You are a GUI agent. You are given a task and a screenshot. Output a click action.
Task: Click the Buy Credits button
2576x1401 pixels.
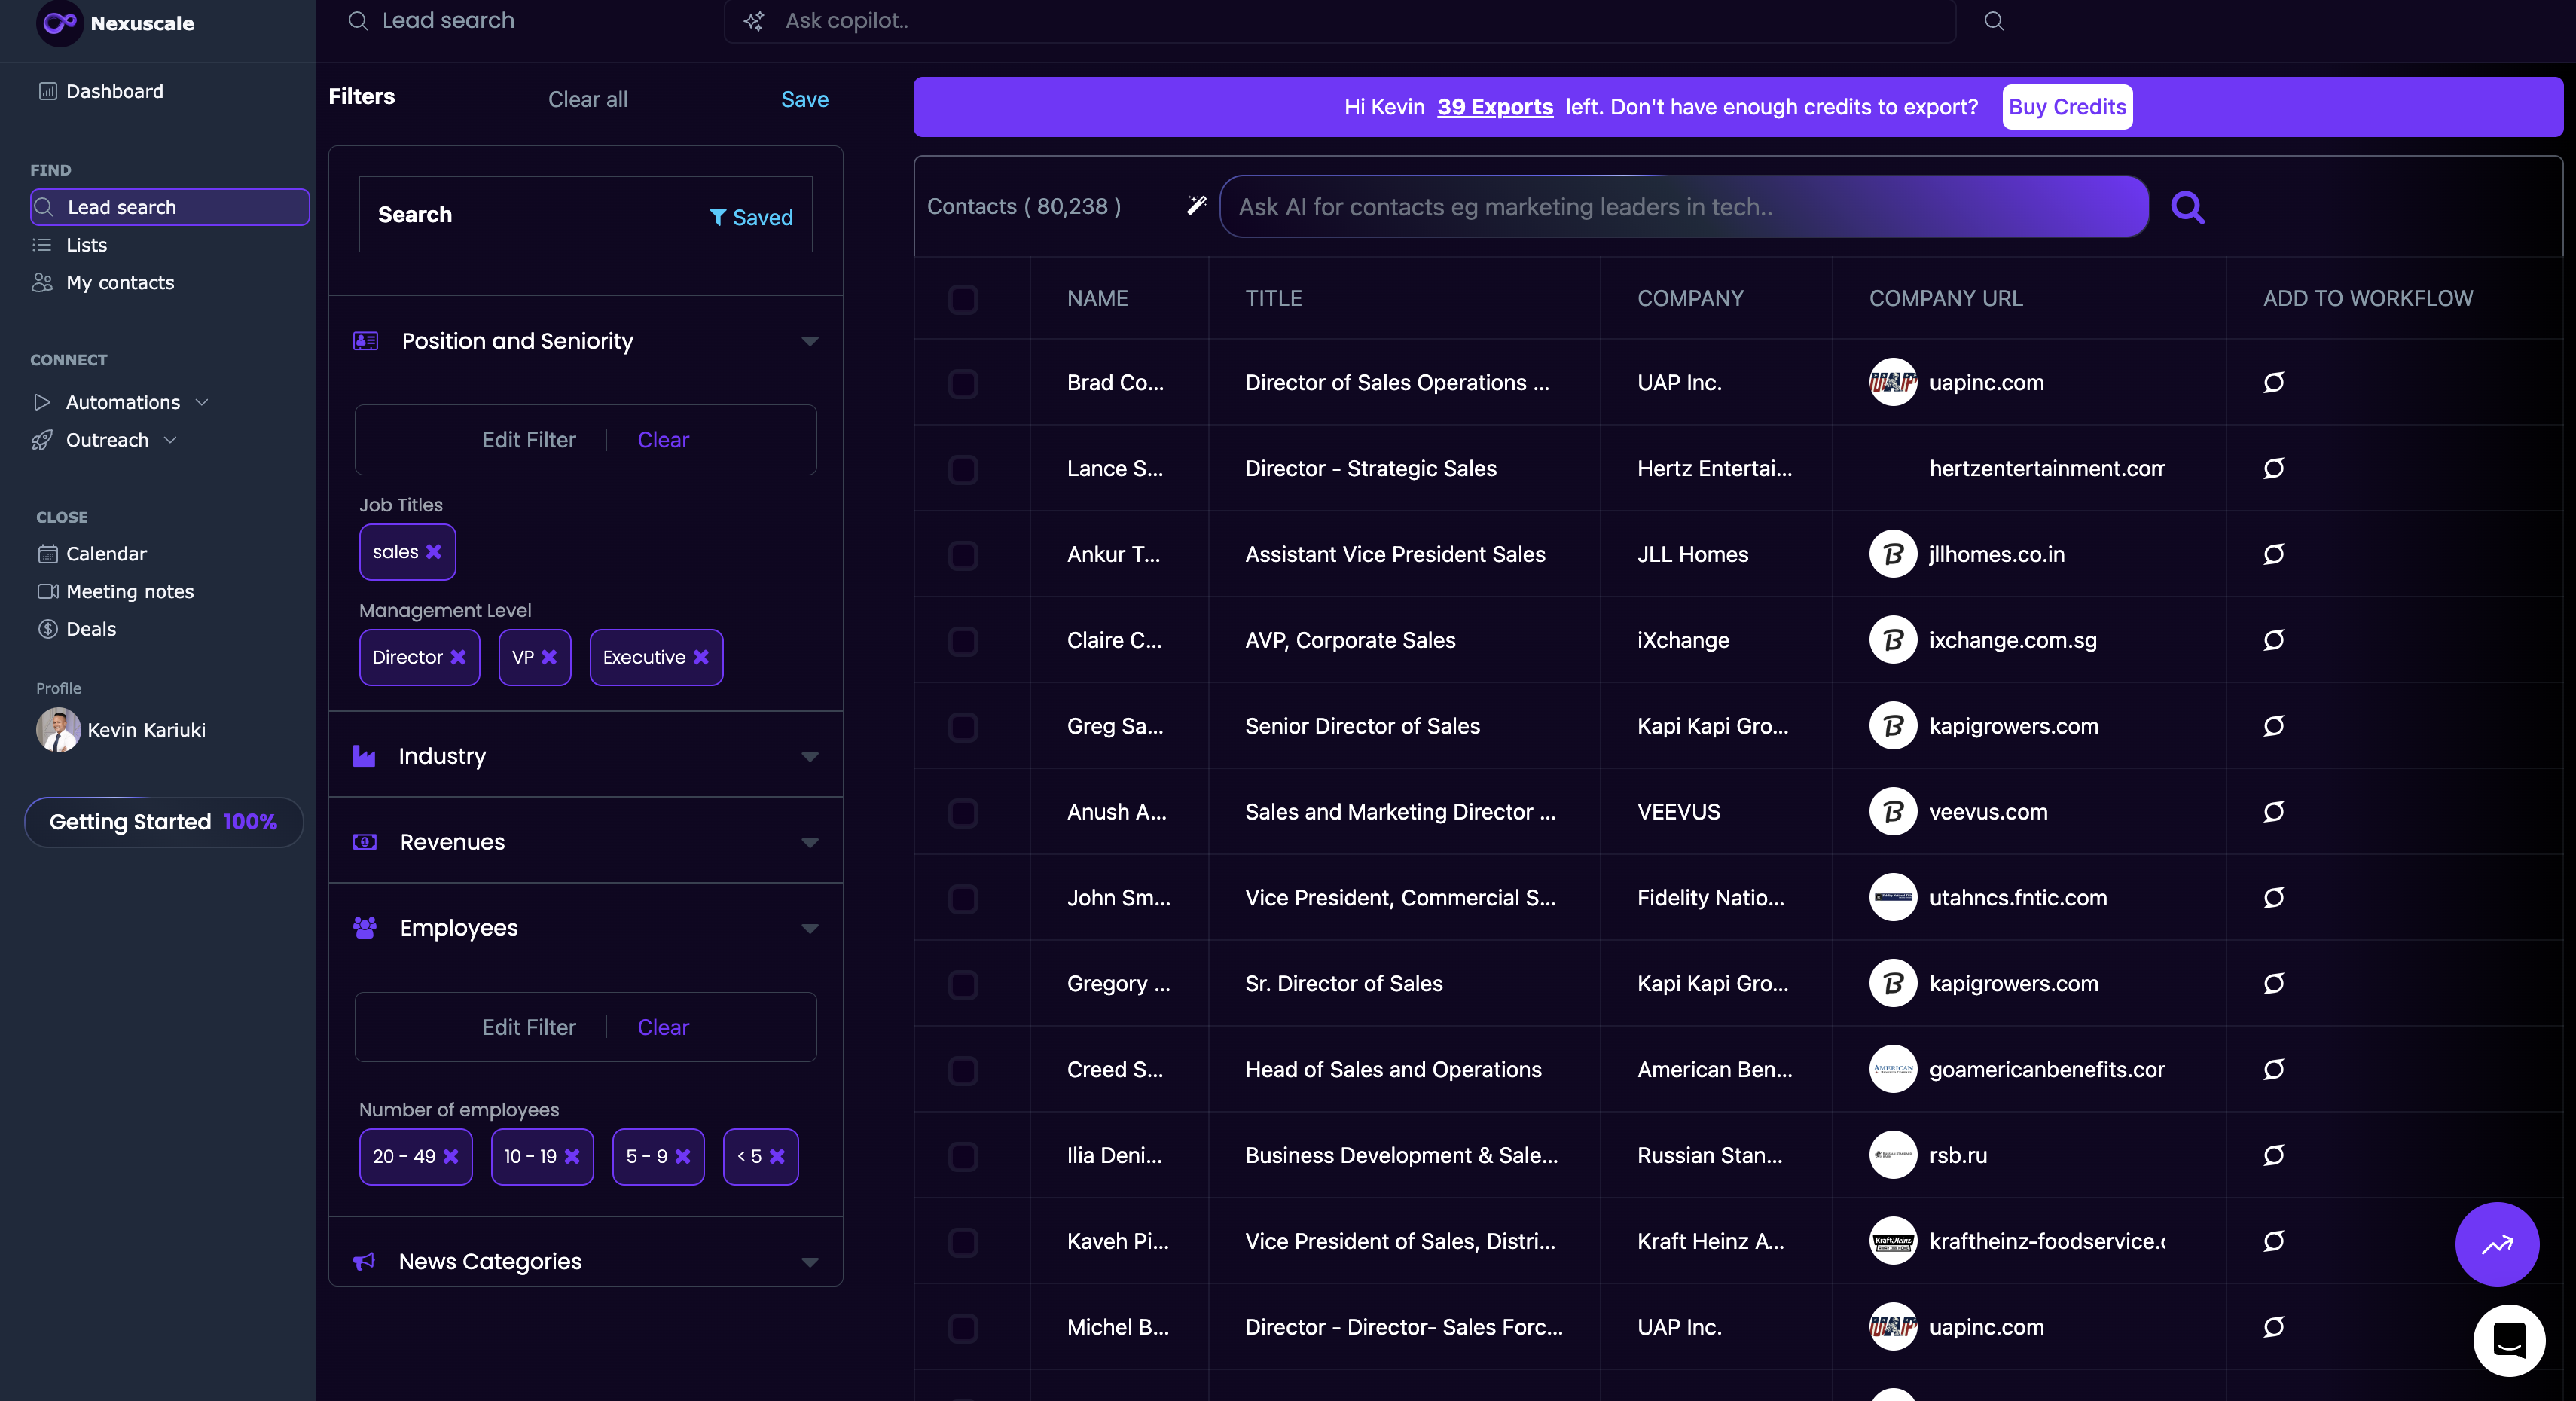click(x=2067, y=107)
